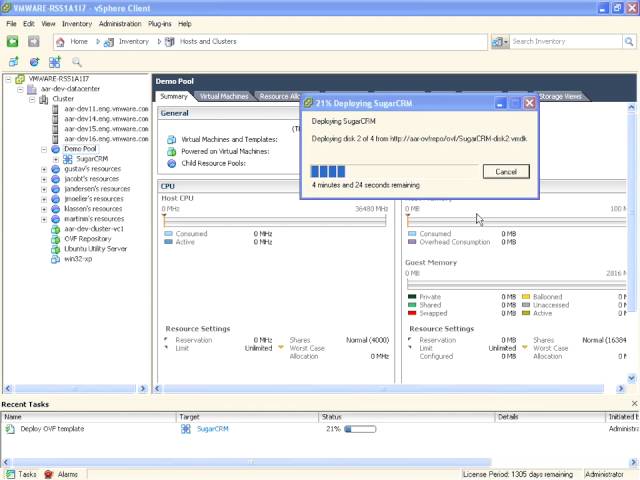This screenshot has height=480, width=640.
Task: Open the File menu
Action: pos(11,24)
